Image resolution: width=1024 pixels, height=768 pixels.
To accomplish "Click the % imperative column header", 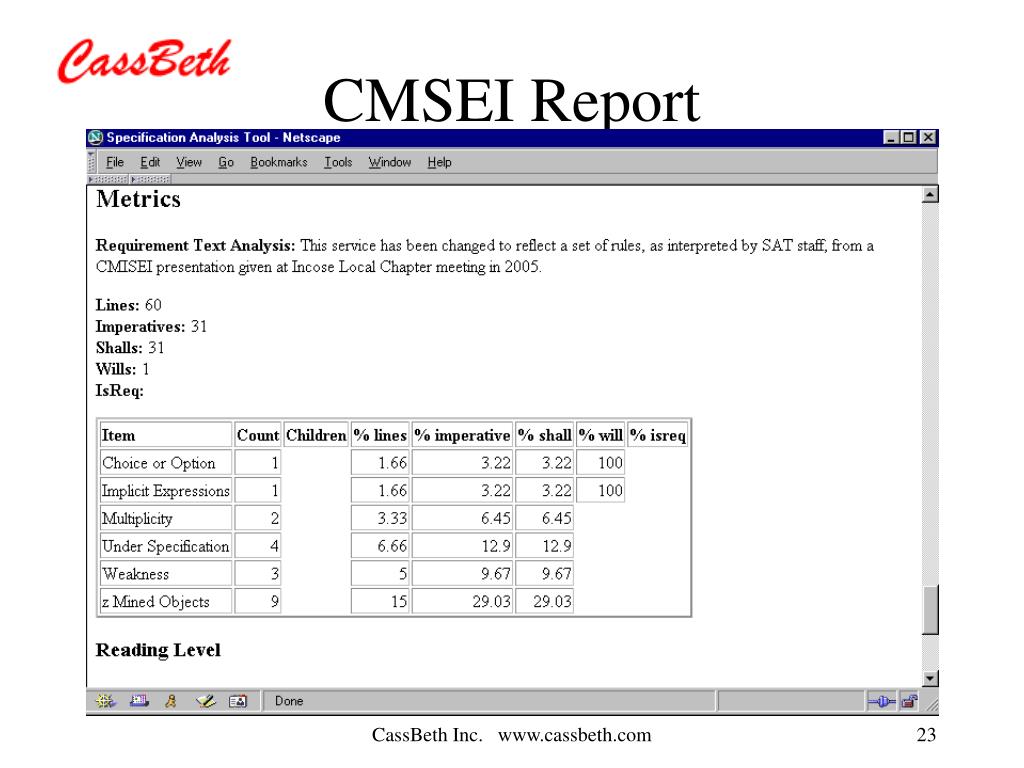I will [462, 436].
